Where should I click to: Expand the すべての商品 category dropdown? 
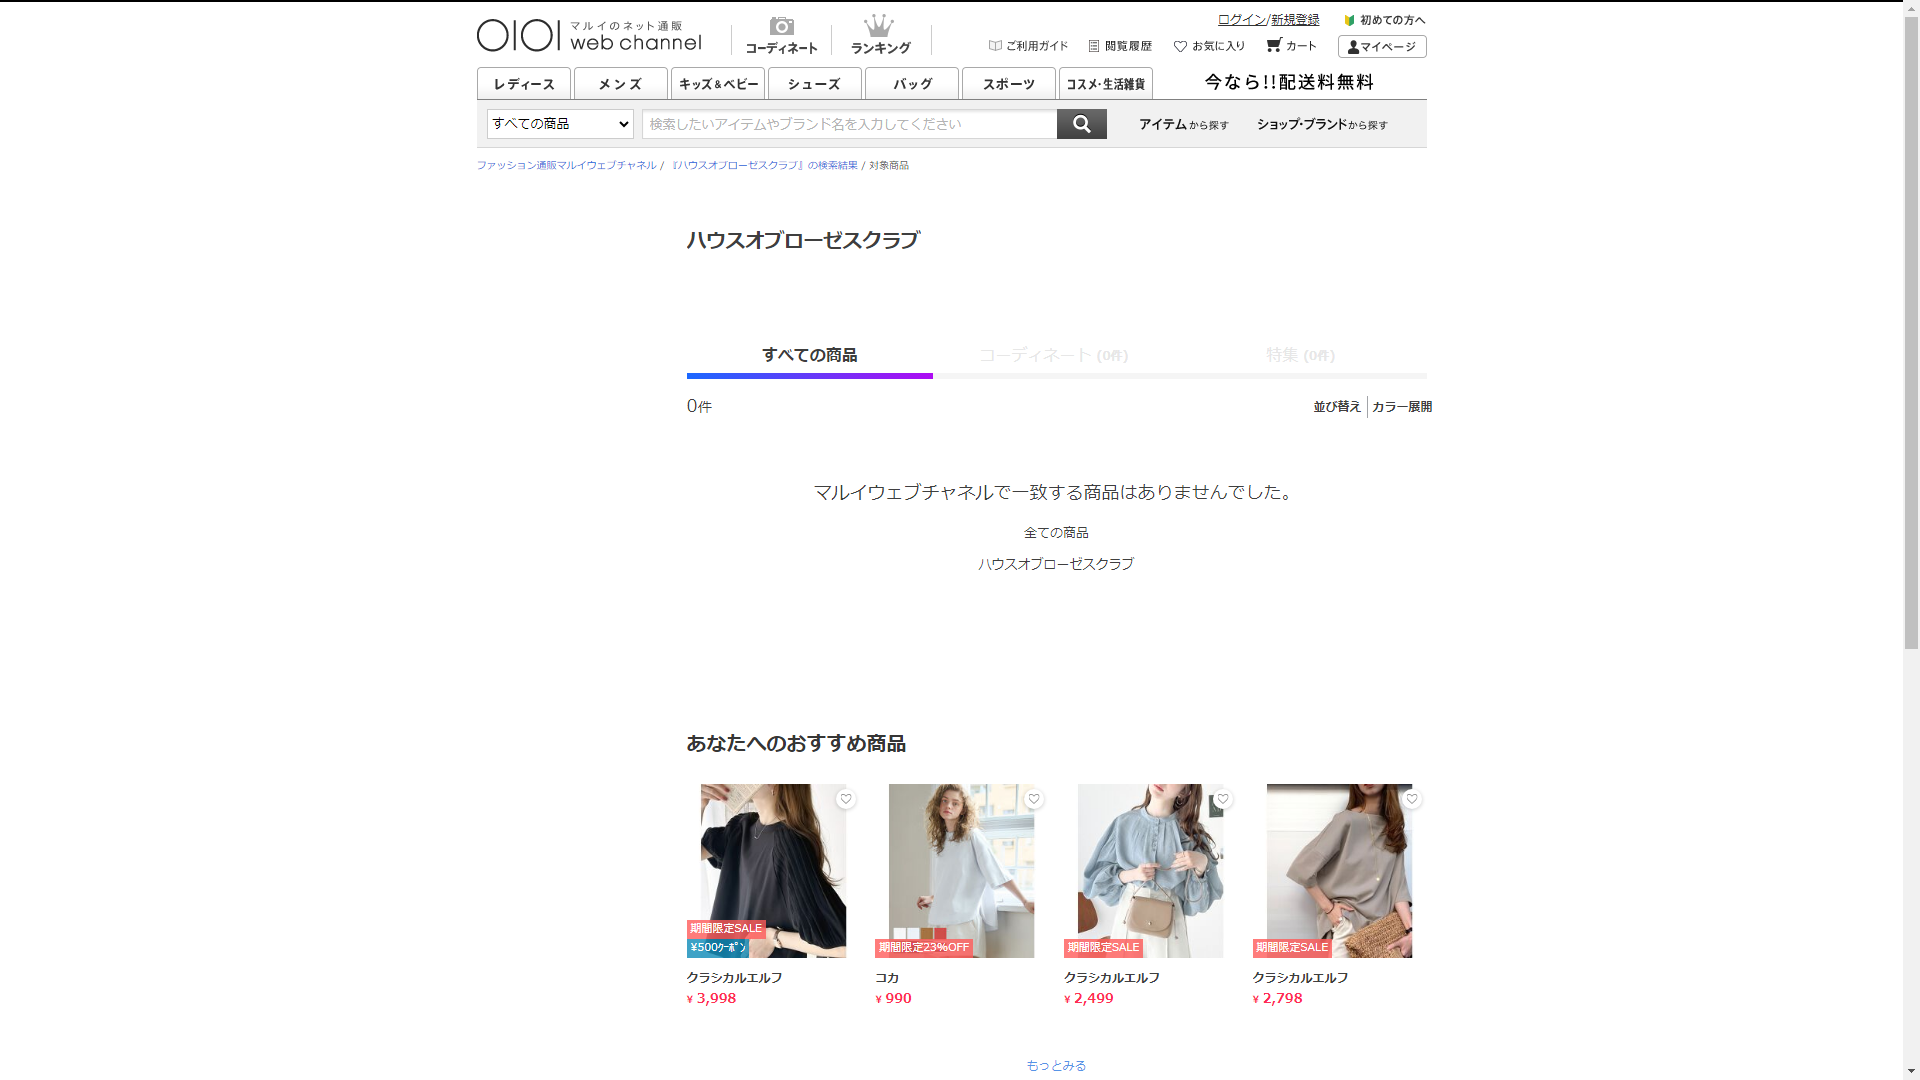click(560, 124)
